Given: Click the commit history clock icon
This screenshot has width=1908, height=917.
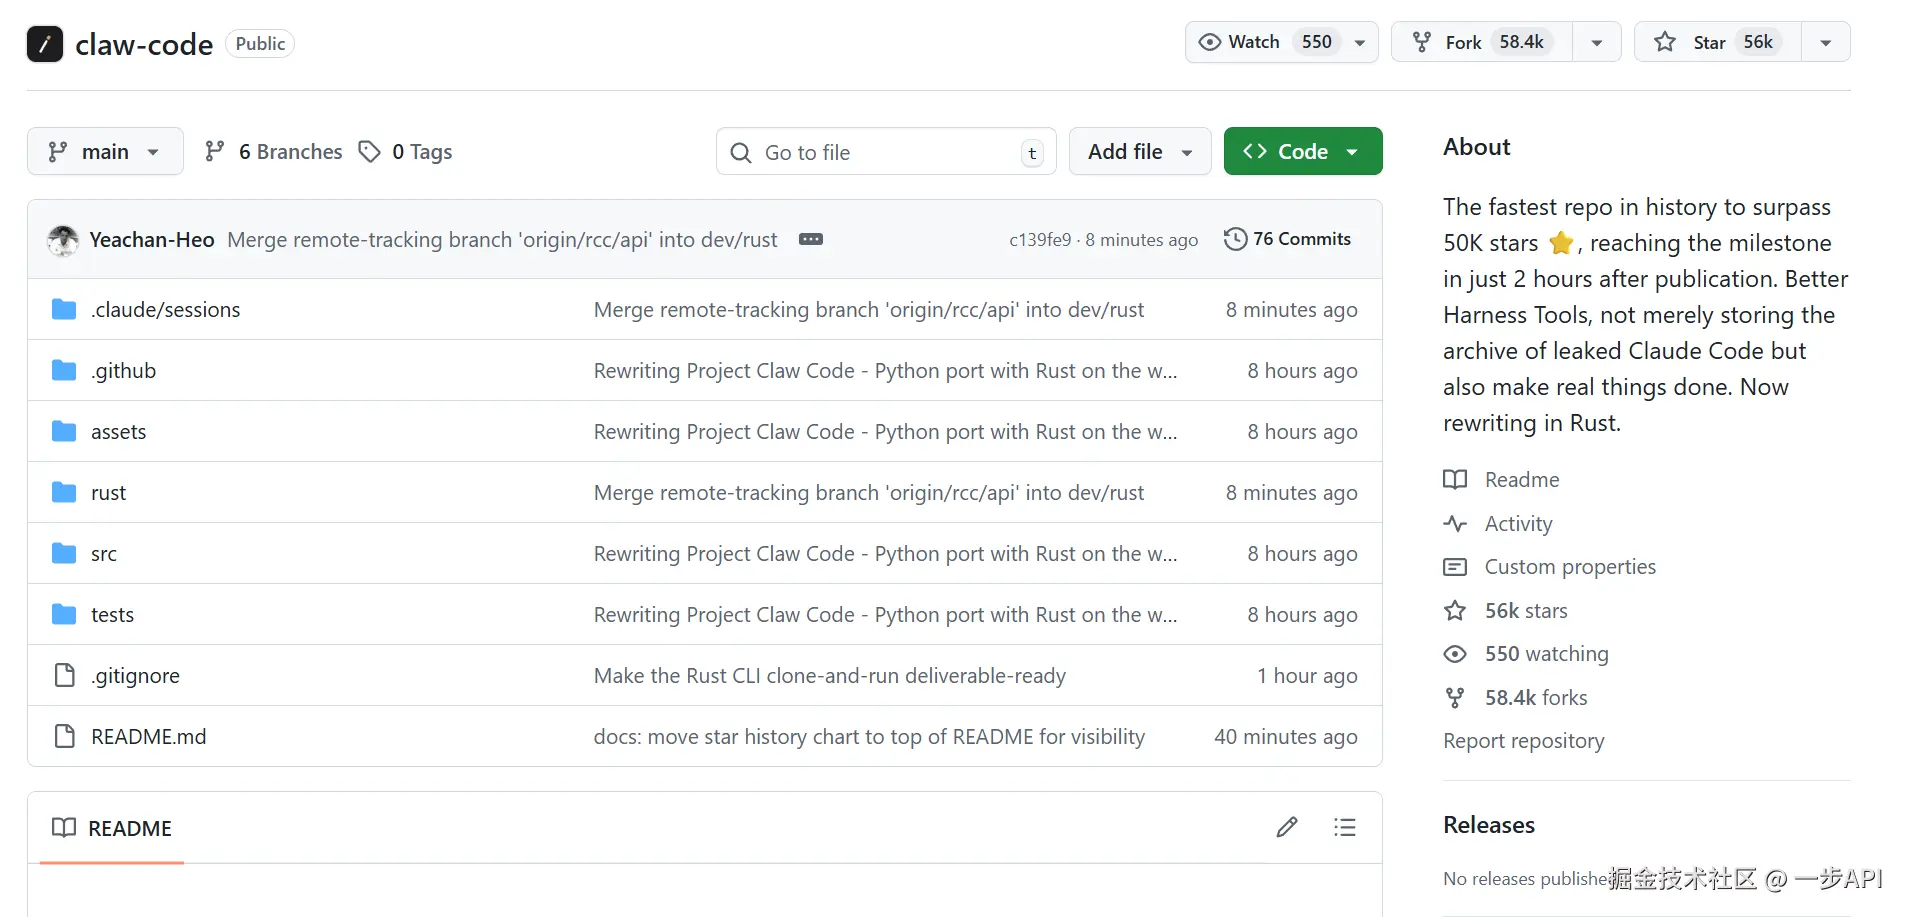Looking at the screenshot, I should pos(1236,239).
